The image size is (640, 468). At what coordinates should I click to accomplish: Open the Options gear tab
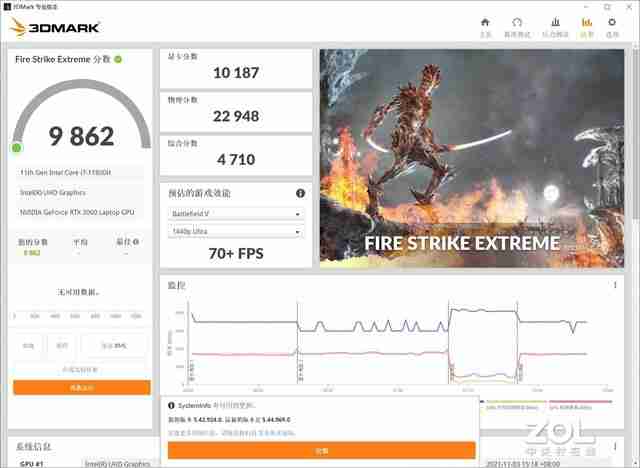point(617,26)
